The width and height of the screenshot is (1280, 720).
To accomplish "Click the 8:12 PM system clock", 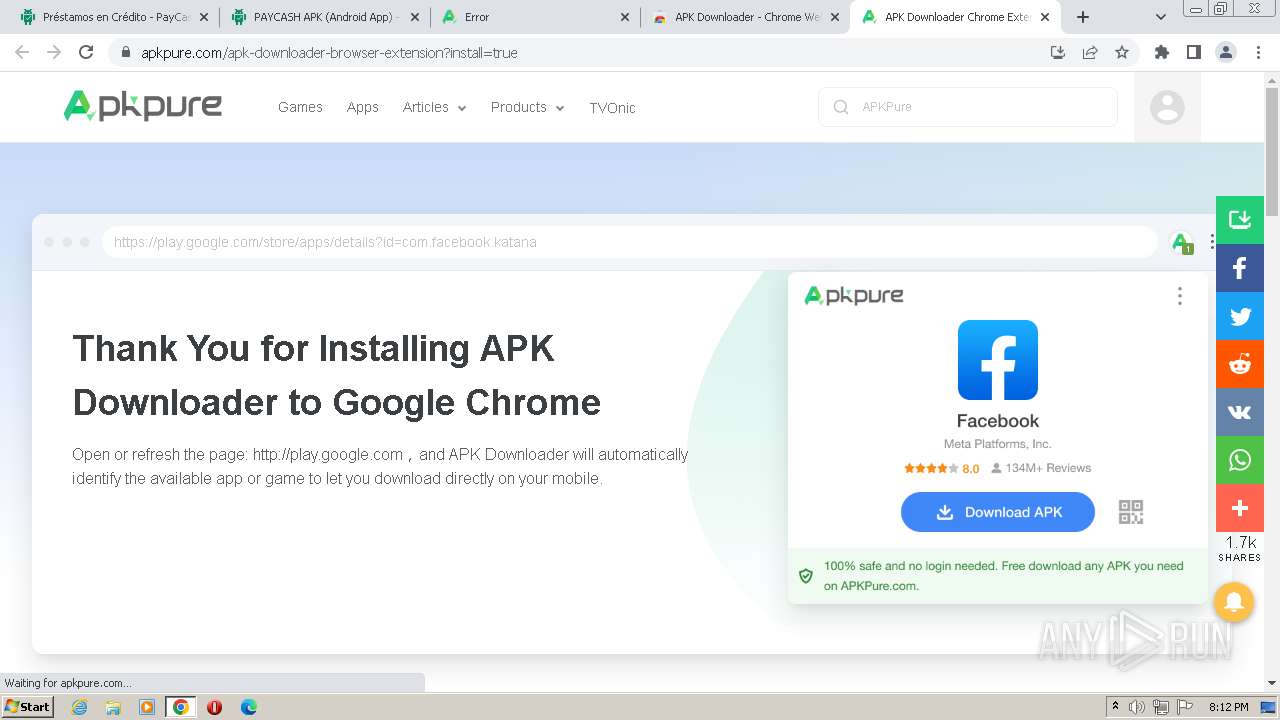I will 1228,707.
